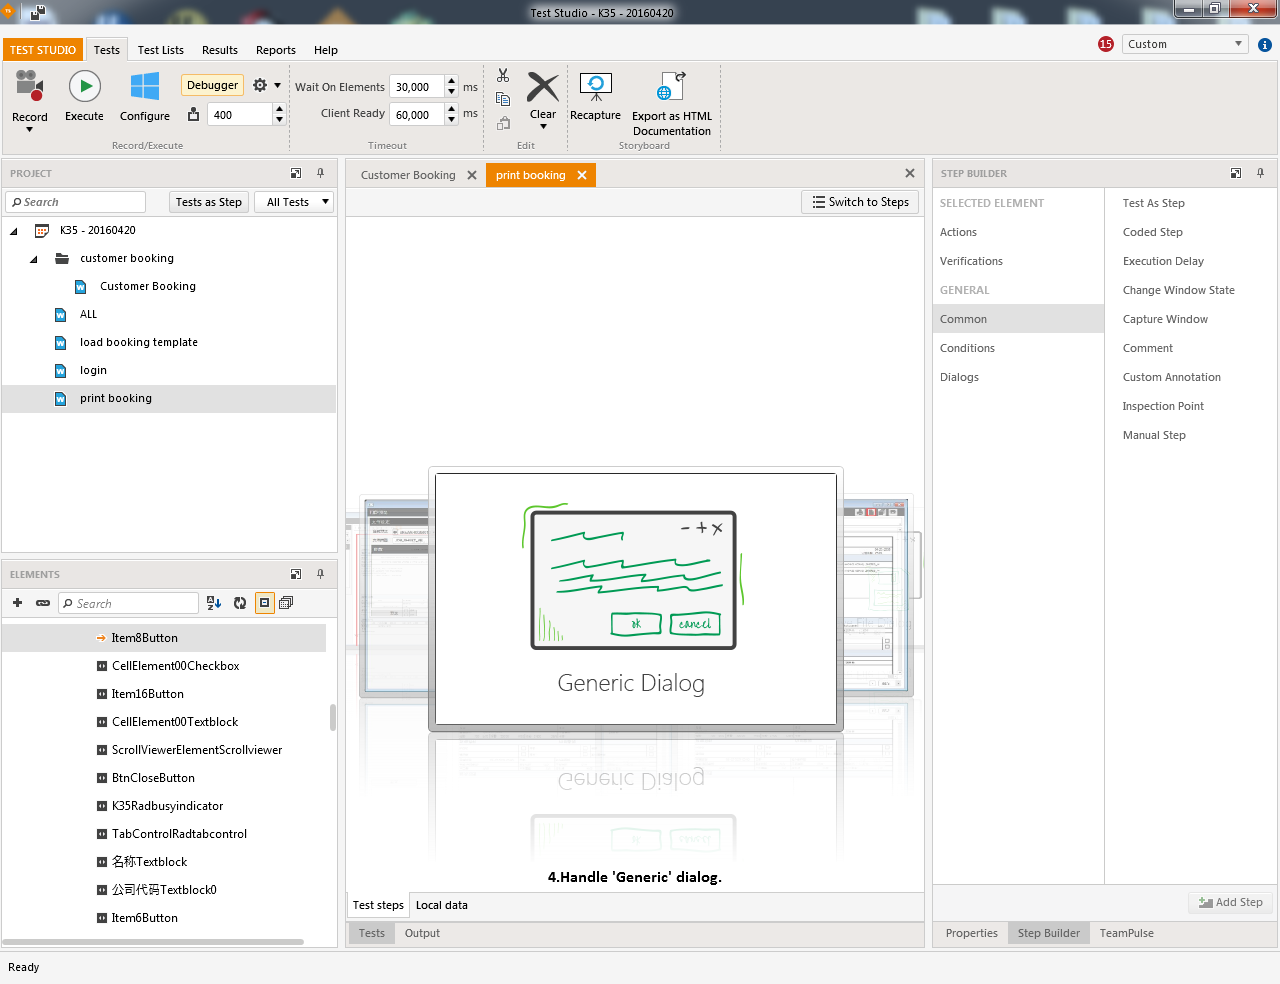Collapse the customer booking folder

click(x=34, y=259)
